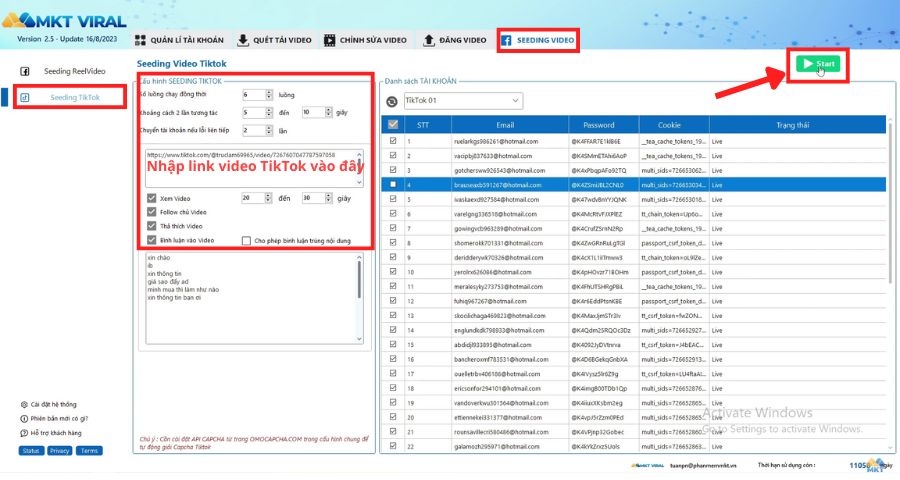The width and height of the screenshot is (900, 480).
Task: Open Hỗ trợ khách hàng support
Action: [51, 433]
